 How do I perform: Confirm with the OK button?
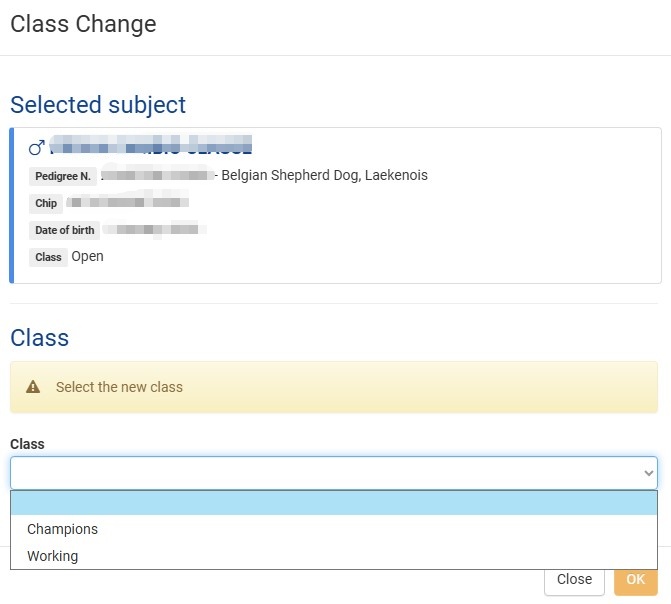click(x=635, y=579)
